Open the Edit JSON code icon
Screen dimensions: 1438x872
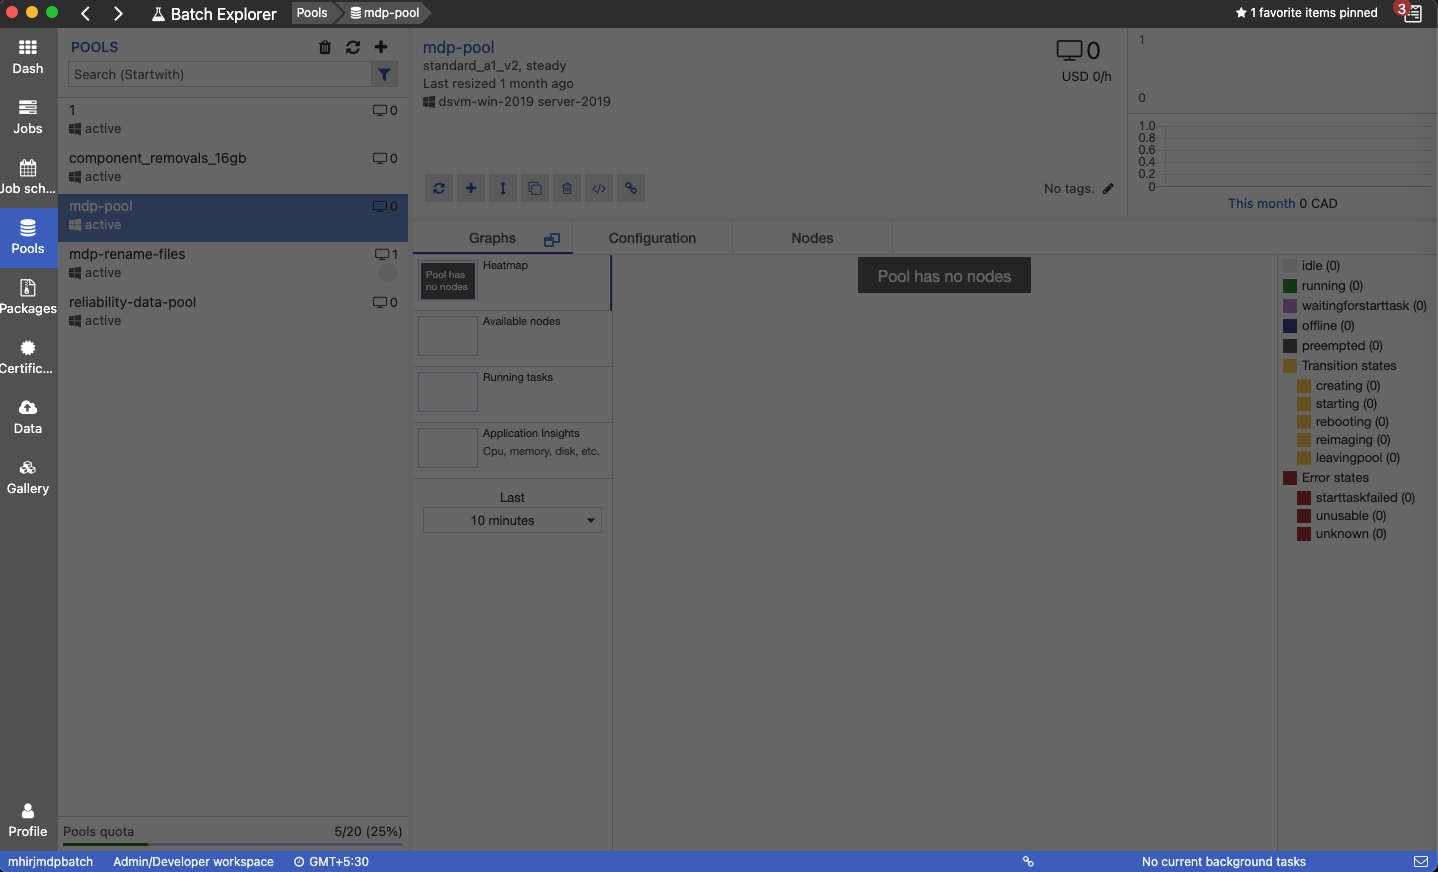tap(599, 188)
